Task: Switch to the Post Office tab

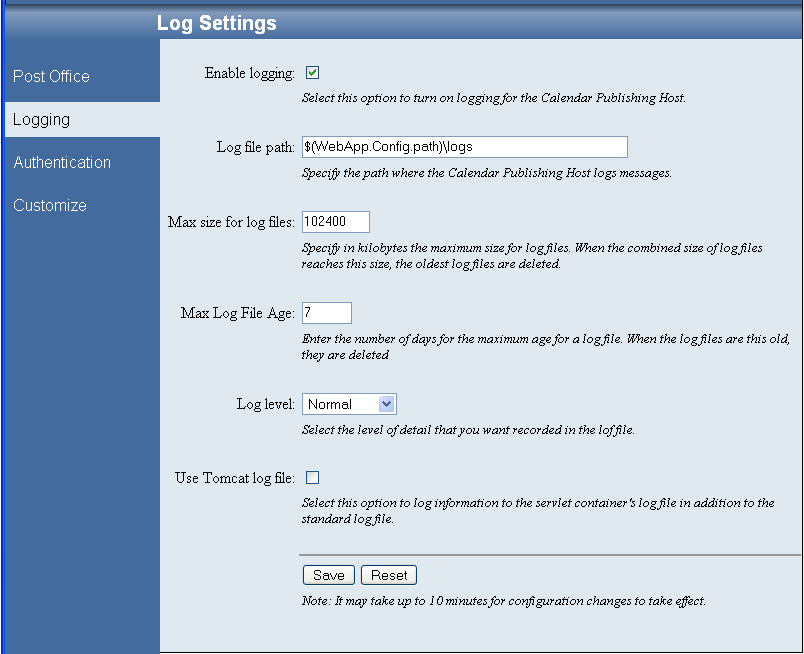Action: tap(51, 77)
